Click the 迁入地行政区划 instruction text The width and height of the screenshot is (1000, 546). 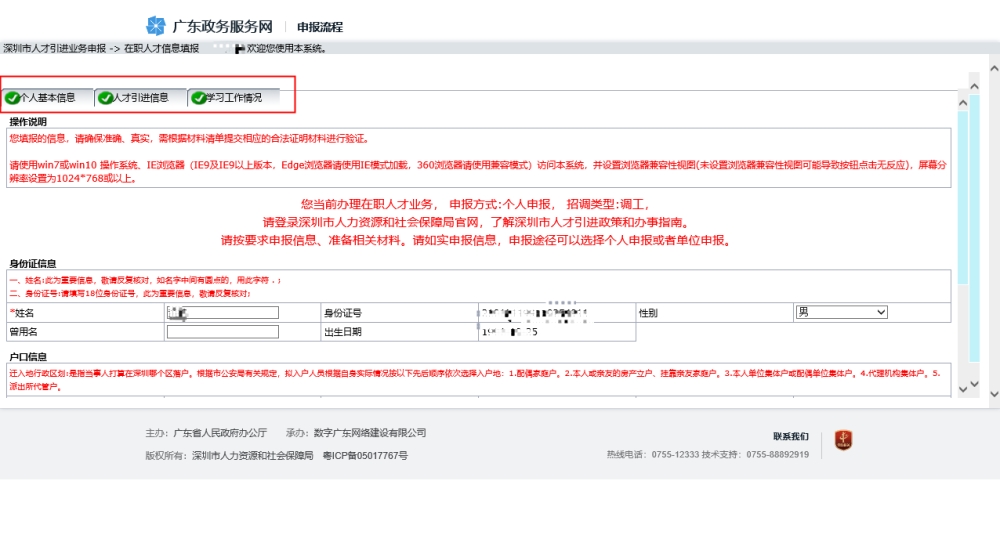(475, 380)
